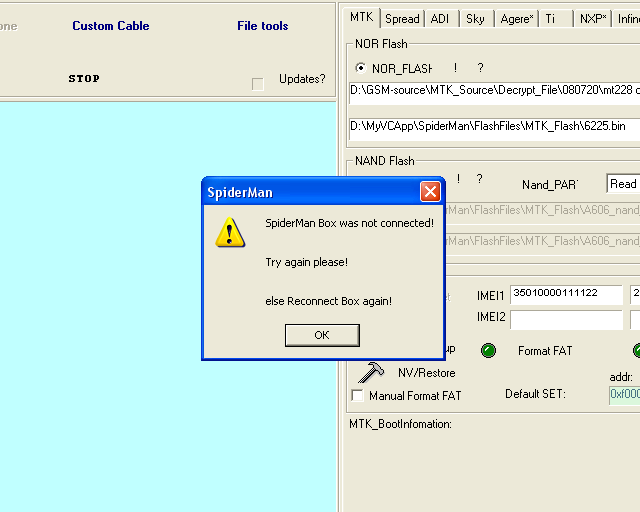640x512 pixels.
Task: Click the Default SET address field 0xf000
Action: point(624,394)
